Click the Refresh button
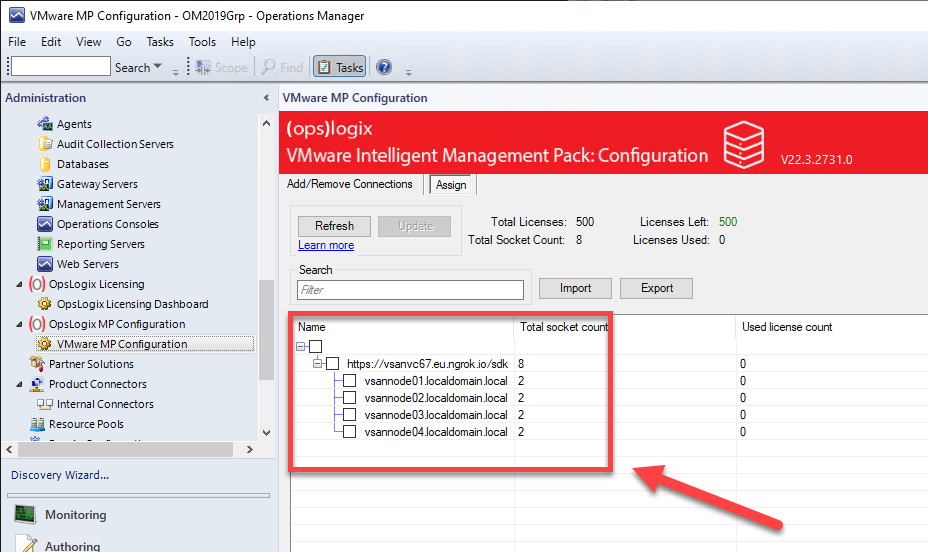 point(334,226)
